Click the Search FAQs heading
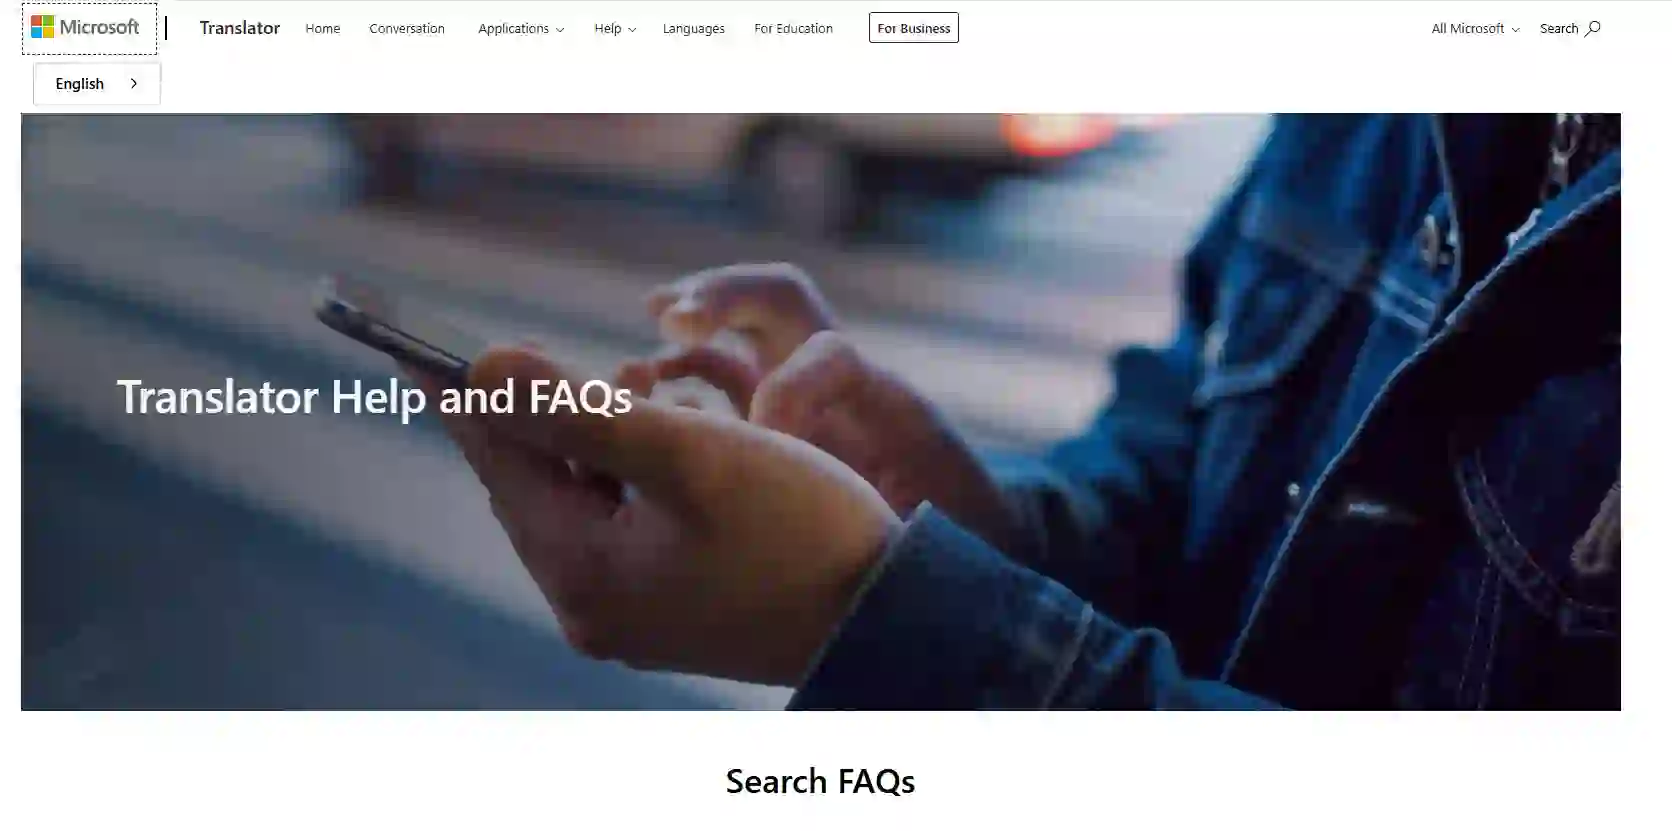This screenshot has height=831, width=1672. pyautogui.click(x=820, y=781)
